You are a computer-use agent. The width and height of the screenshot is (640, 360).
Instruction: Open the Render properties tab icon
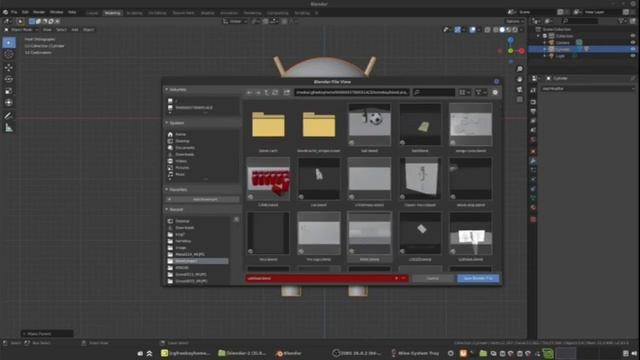click(533, 102)
